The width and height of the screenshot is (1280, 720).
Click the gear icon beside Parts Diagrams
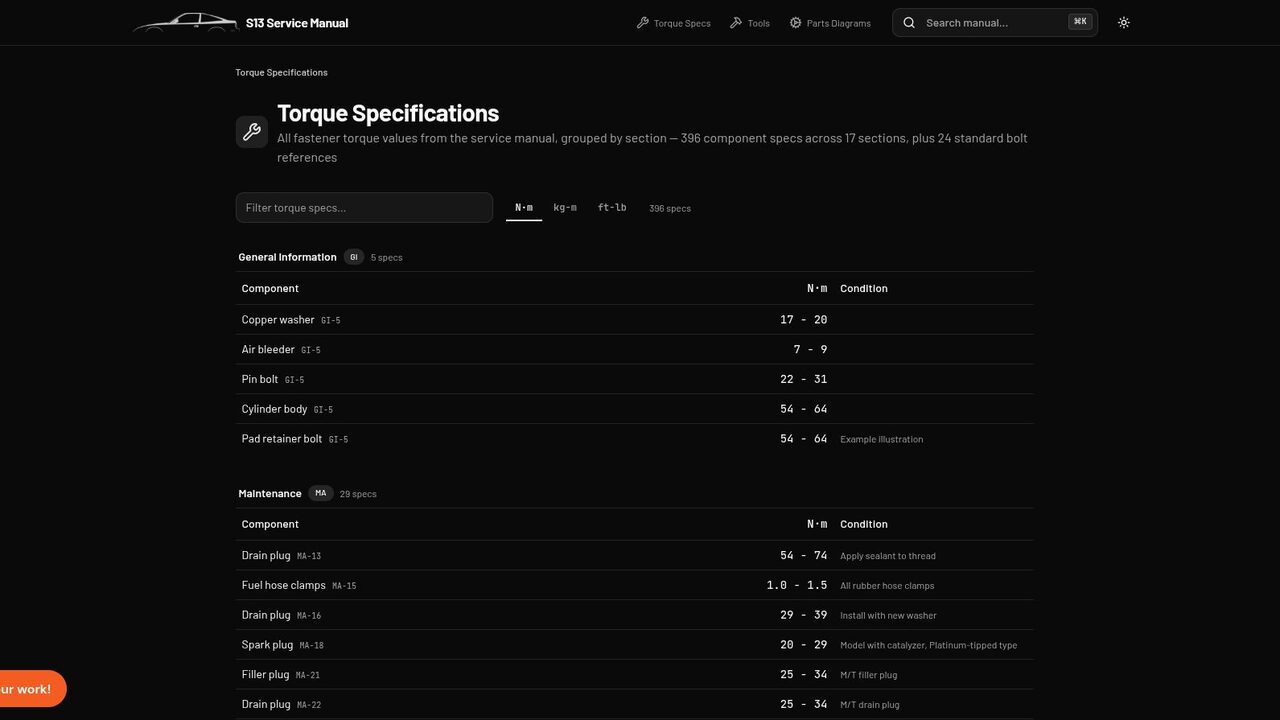796,22
